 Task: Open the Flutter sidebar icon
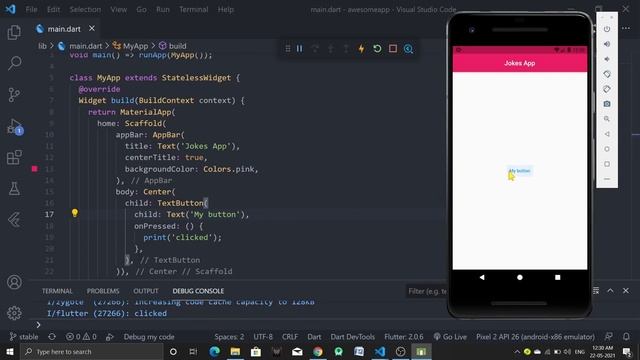pos(14,220)
